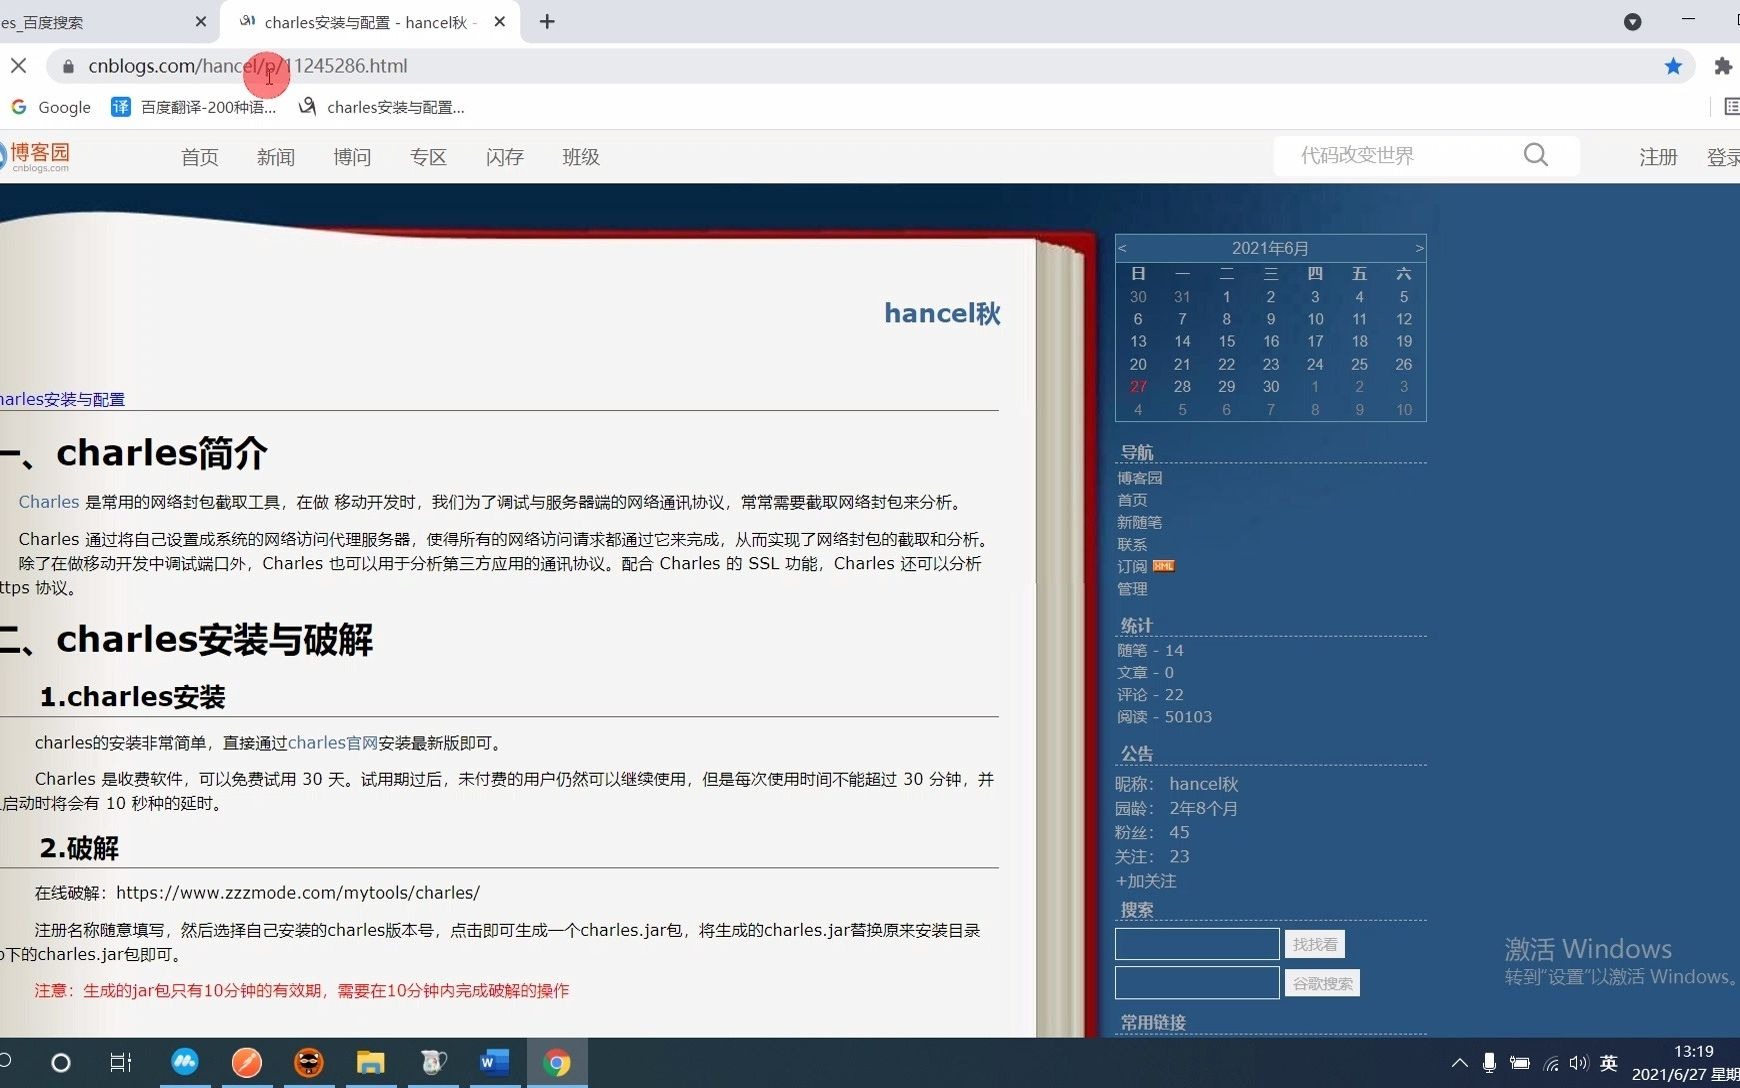Open the orange Postman-like app on taskbar
The height and width of the screenshot is (1088, 1740).
247,1062
